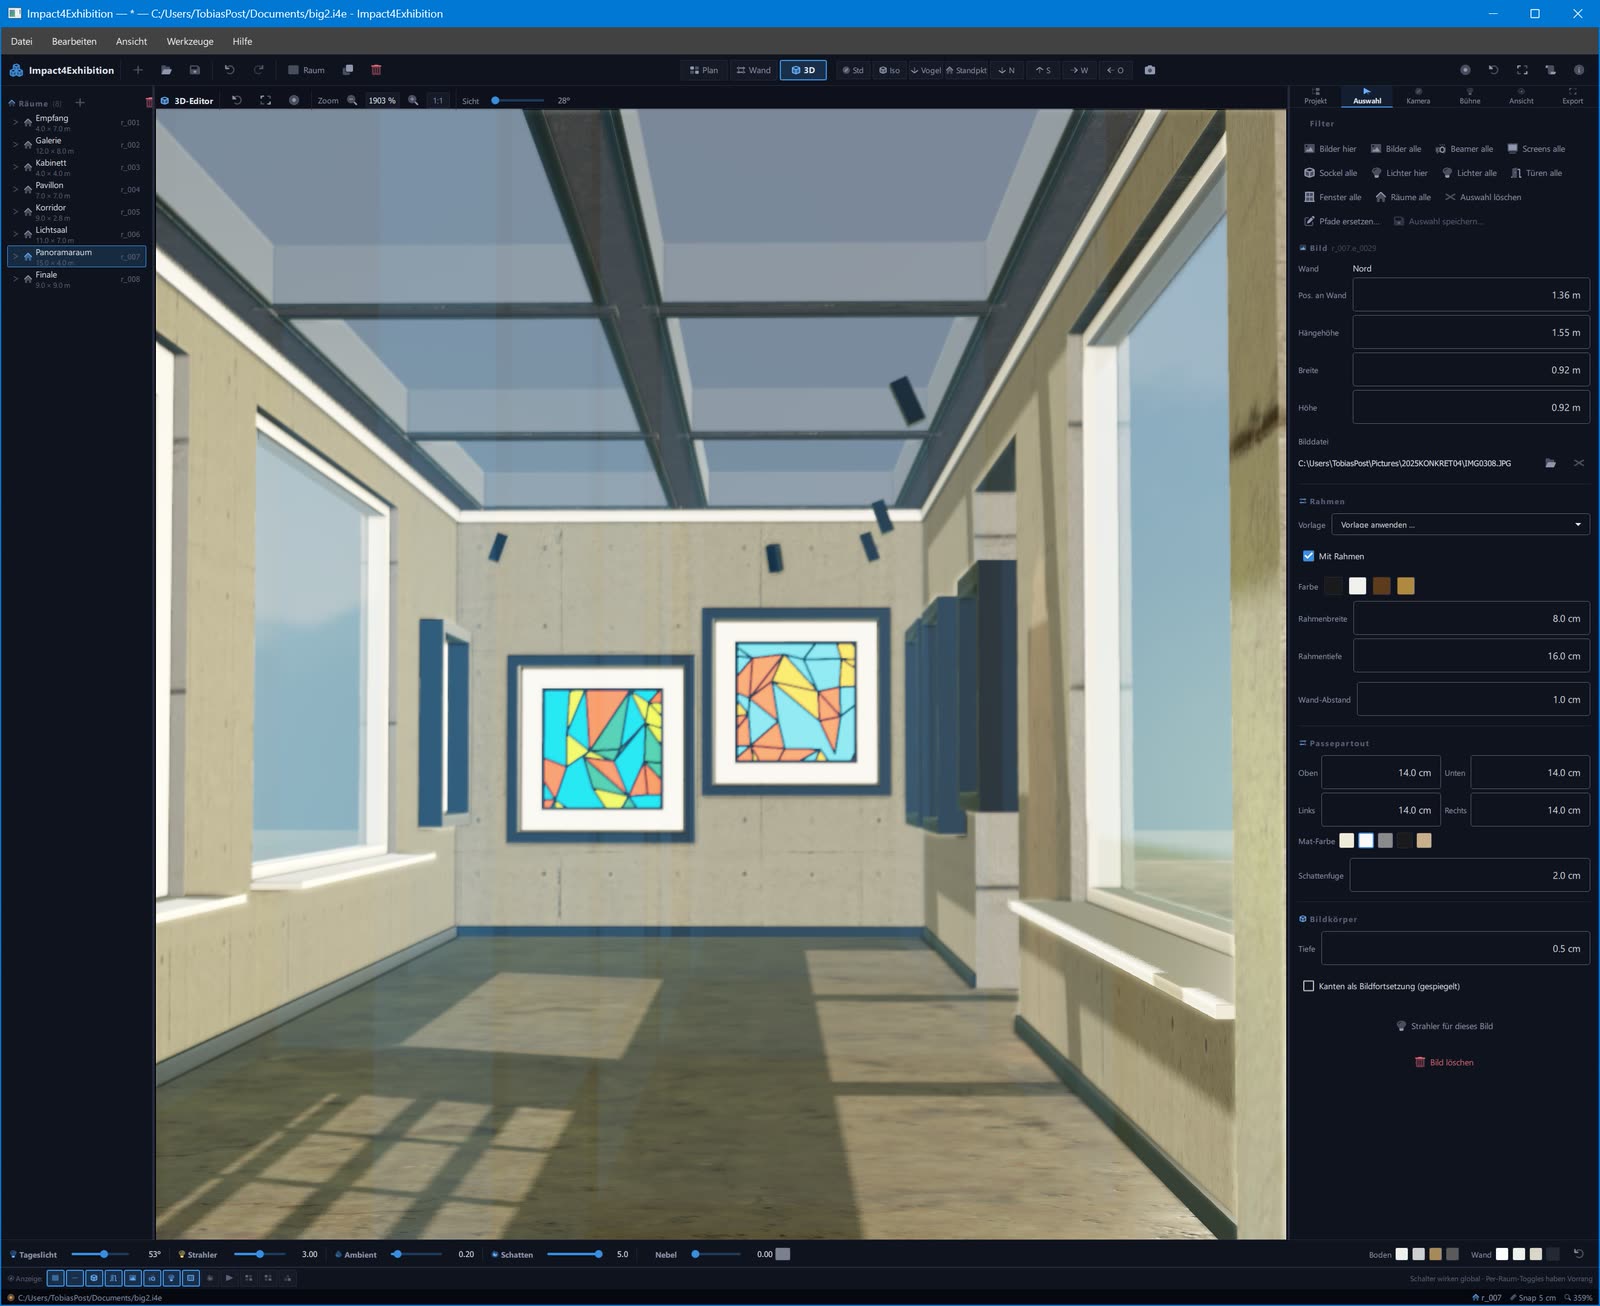Click Strahler für dieses Bild
Screen dimensions: 1600x1306
coord(1444,1026)
